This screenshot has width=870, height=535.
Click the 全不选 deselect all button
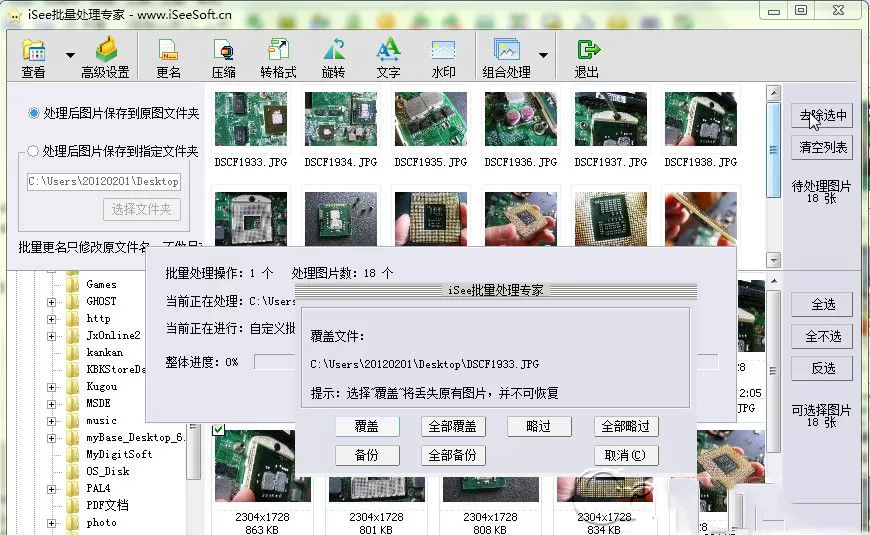tap(822, 336)
